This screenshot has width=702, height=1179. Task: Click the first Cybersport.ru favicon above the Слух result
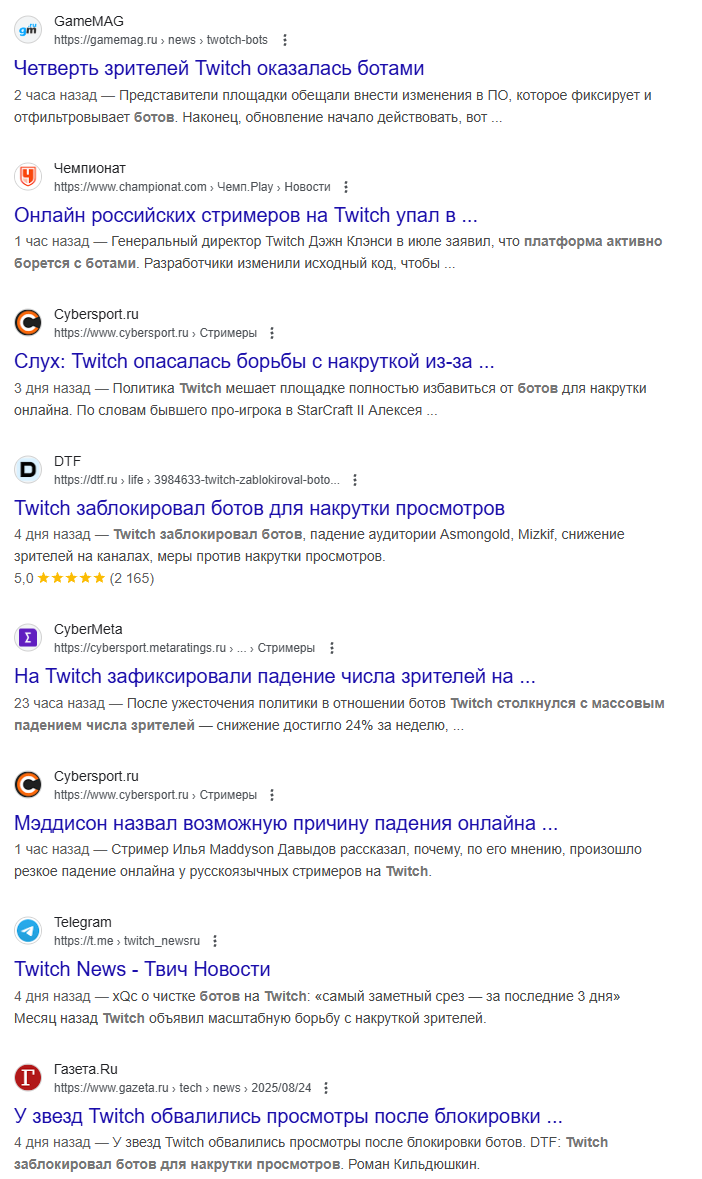[28, 323]
